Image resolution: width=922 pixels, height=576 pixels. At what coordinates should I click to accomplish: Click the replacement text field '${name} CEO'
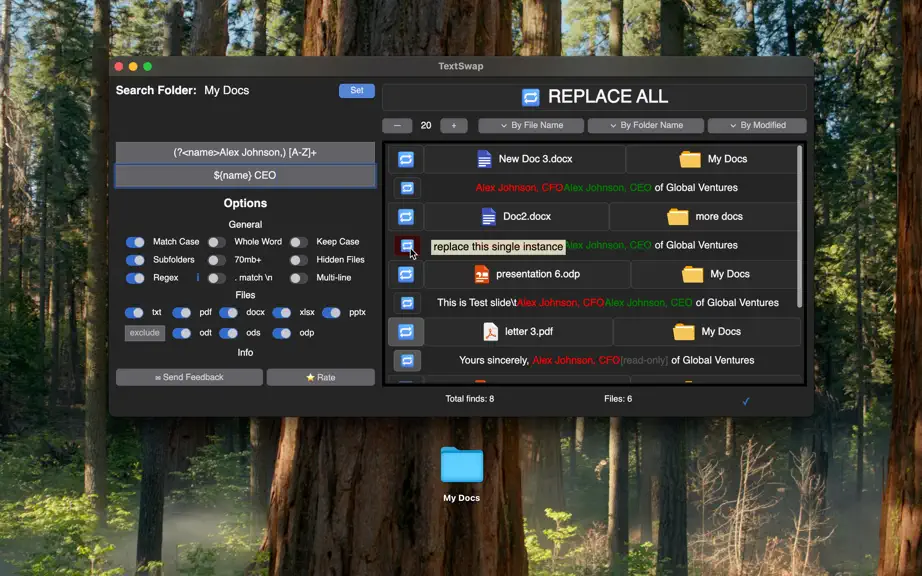pos(245,176)
